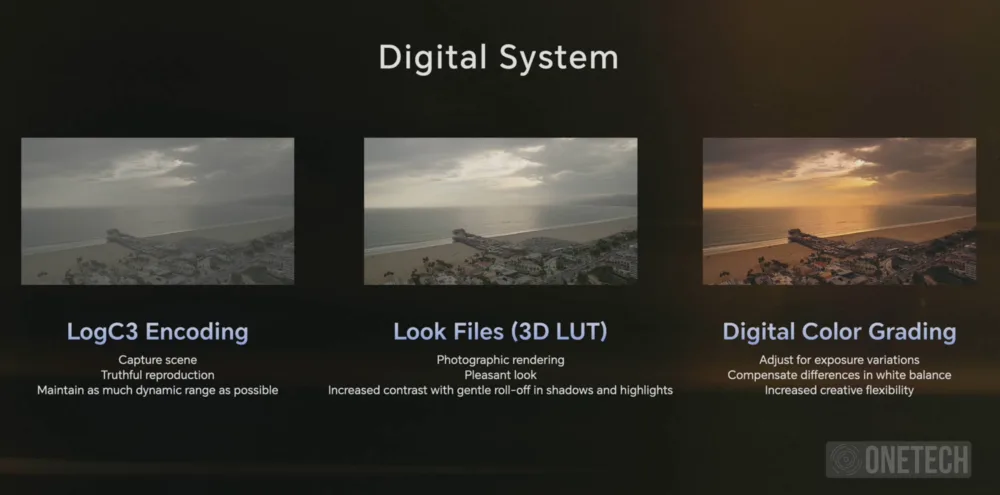Select the LogC3 Encoding beach thumbnail
Viewport: 1000px width, 495px height.
pos(158,211)
